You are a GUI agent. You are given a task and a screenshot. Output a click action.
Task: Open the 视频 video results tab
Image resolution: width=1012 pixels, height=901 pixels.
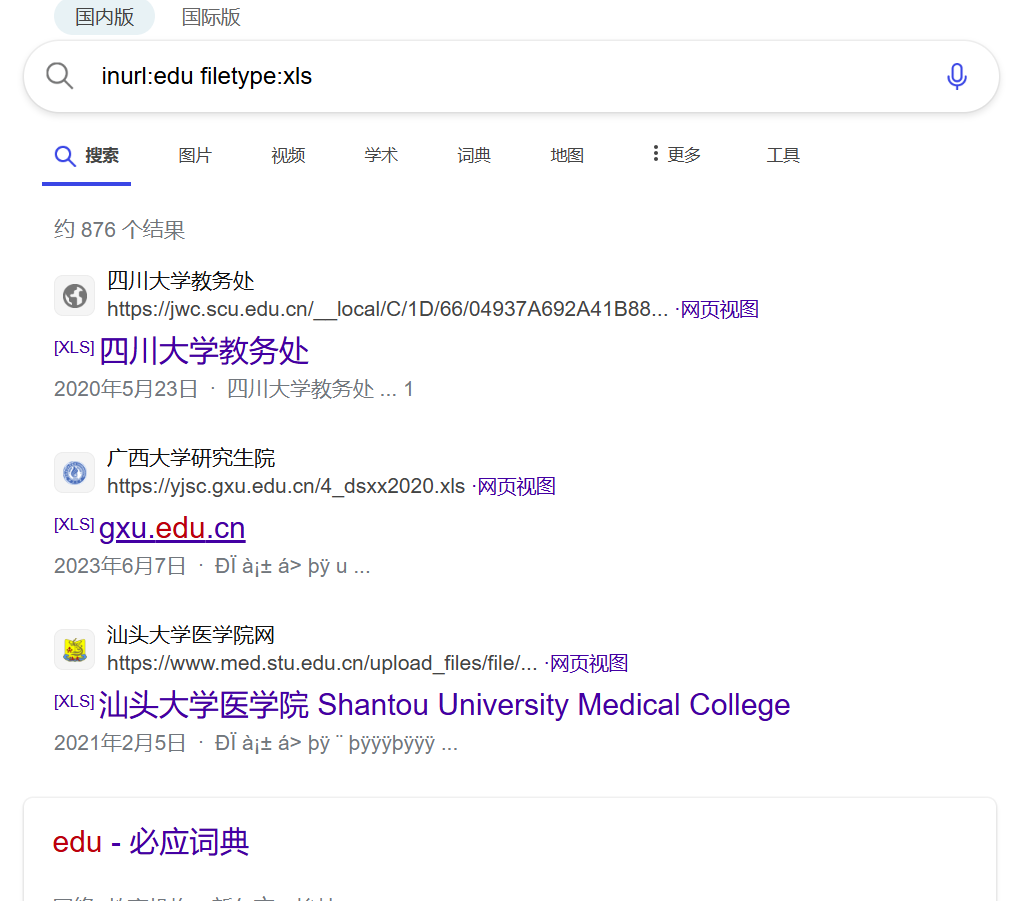(x=288, y=156)
